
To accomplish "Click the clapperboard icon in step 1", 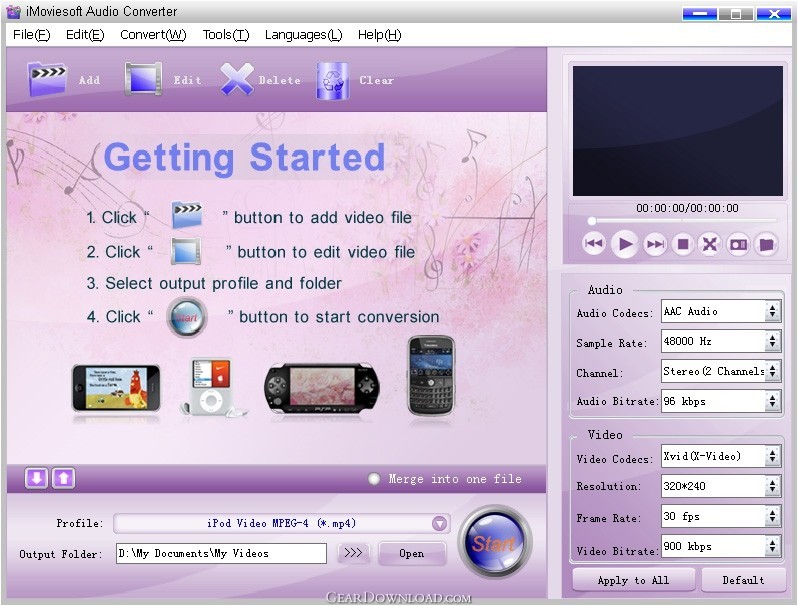I will coord(187,215).
